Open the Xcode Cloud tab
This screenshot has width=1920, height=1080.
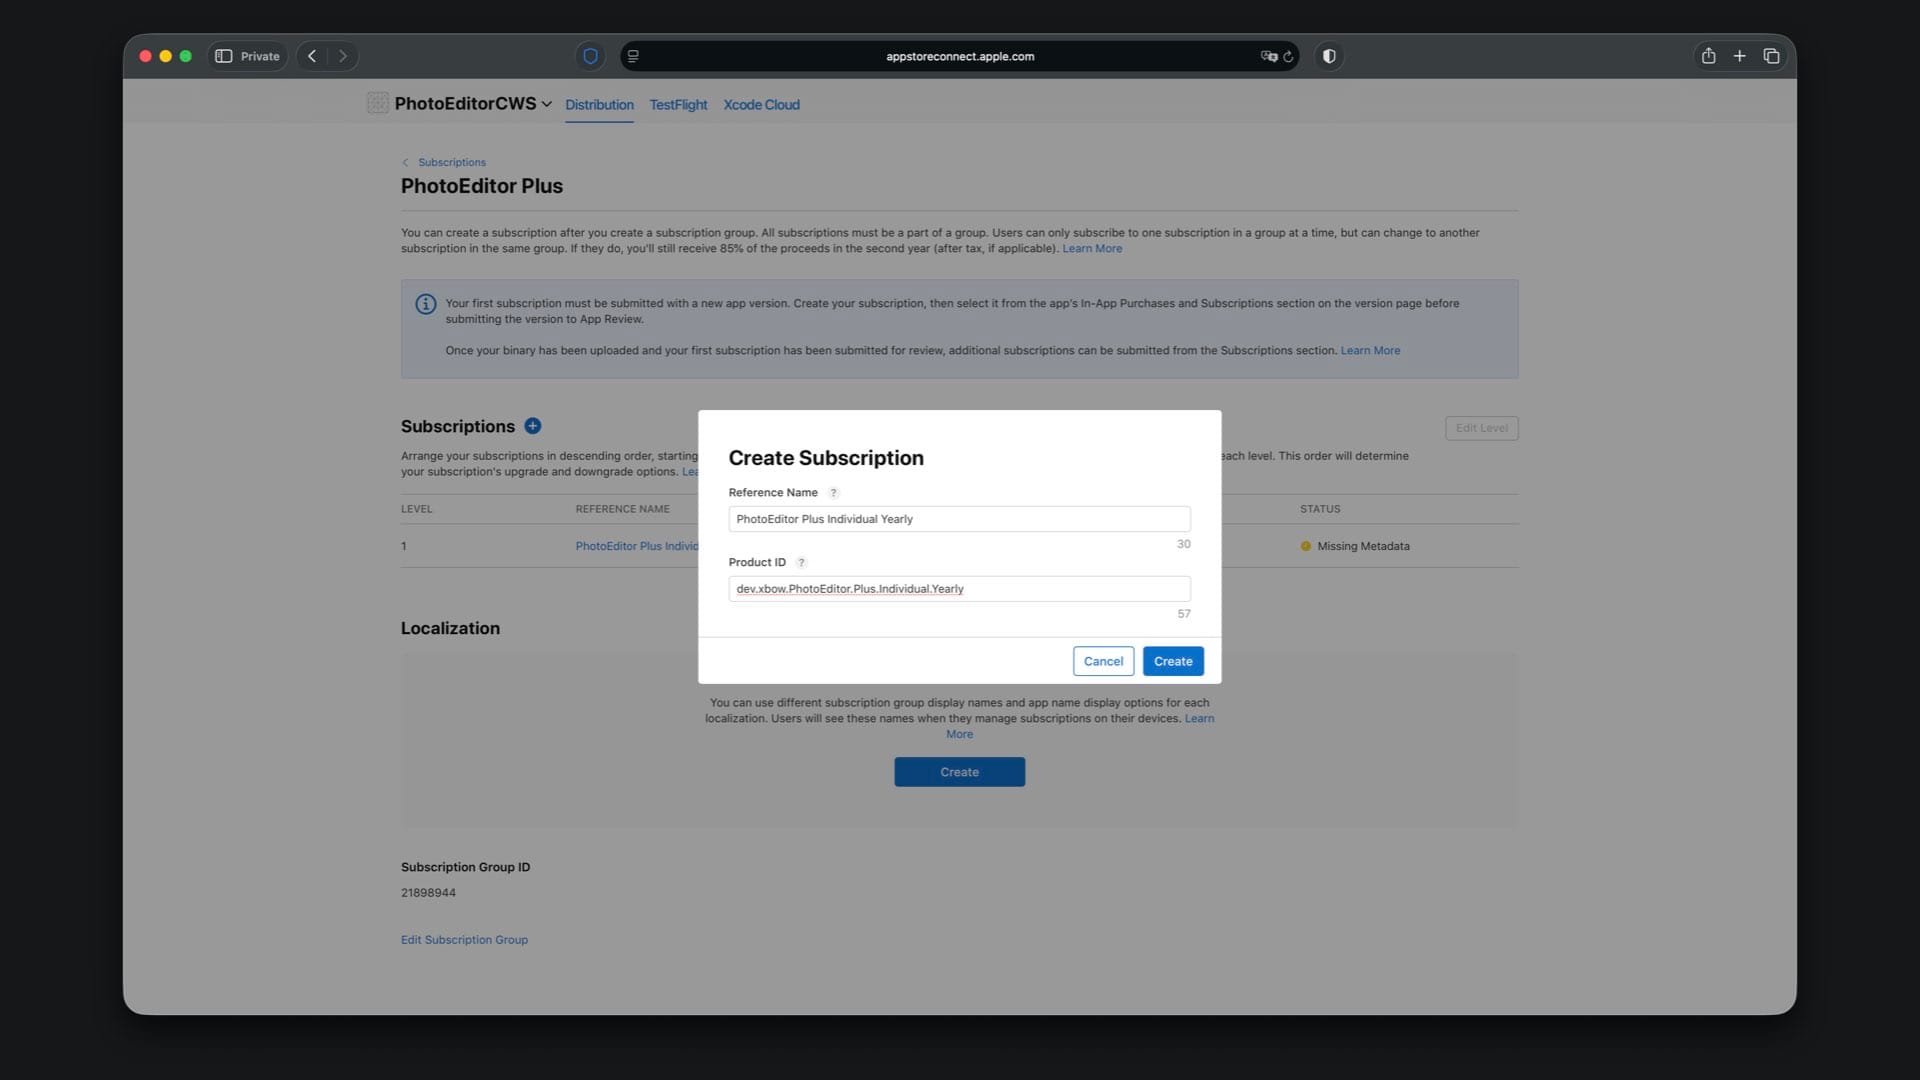761,105
